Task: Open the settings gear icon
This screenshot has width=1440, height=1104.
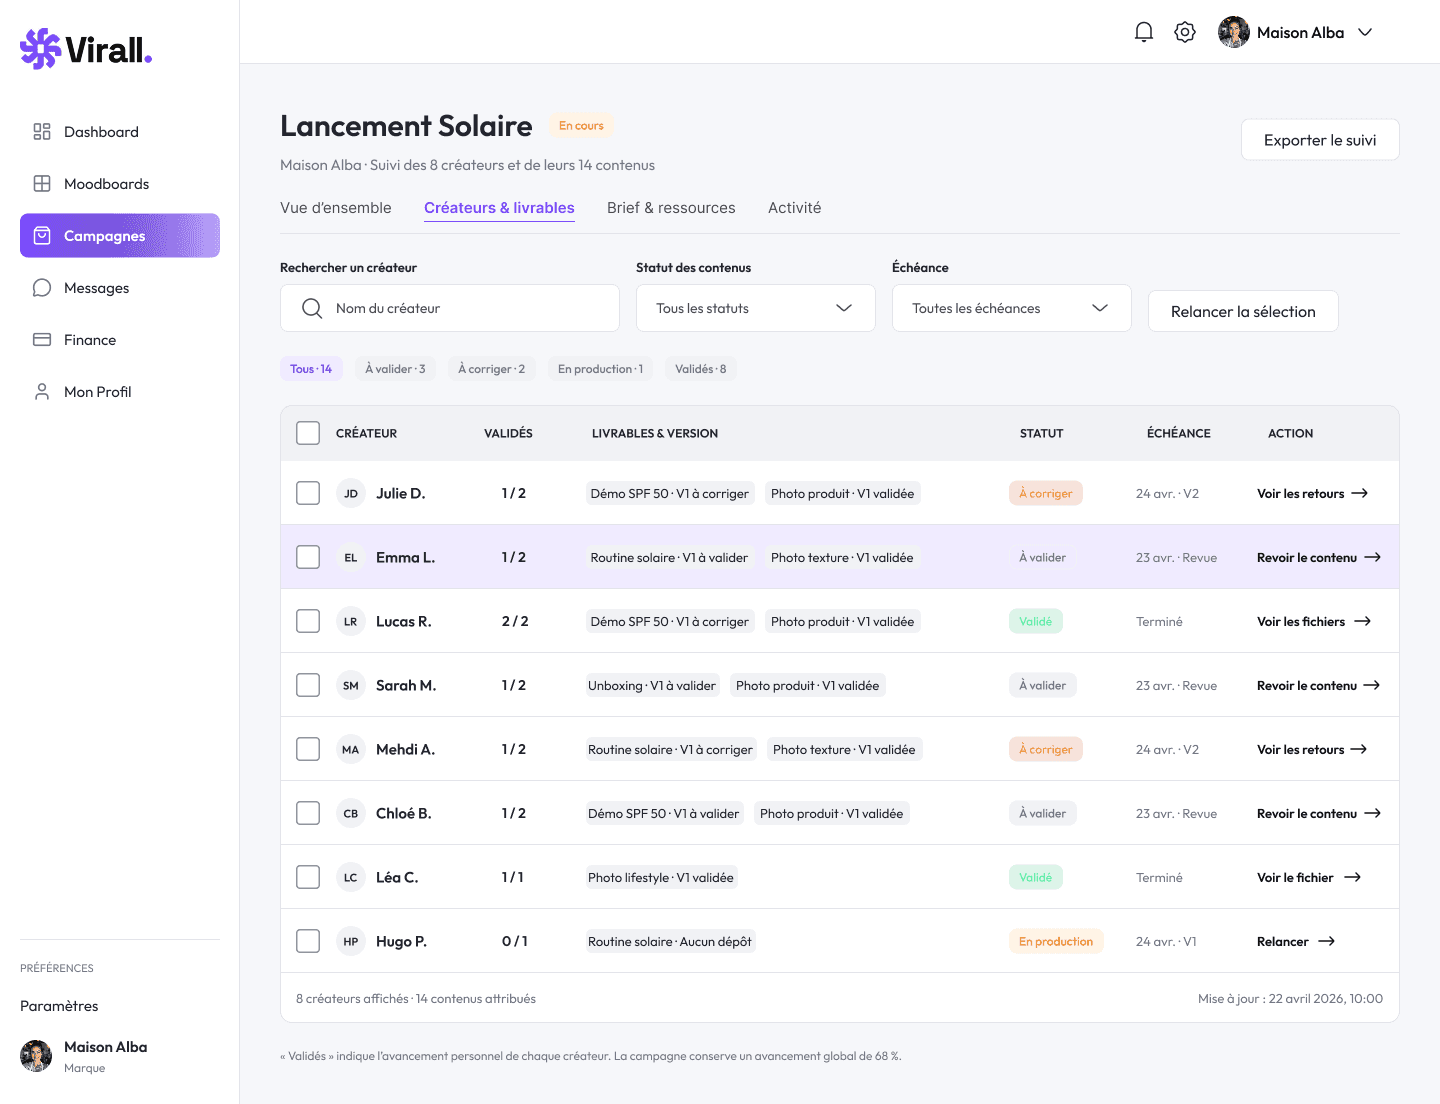Action: coord(1185,32)
